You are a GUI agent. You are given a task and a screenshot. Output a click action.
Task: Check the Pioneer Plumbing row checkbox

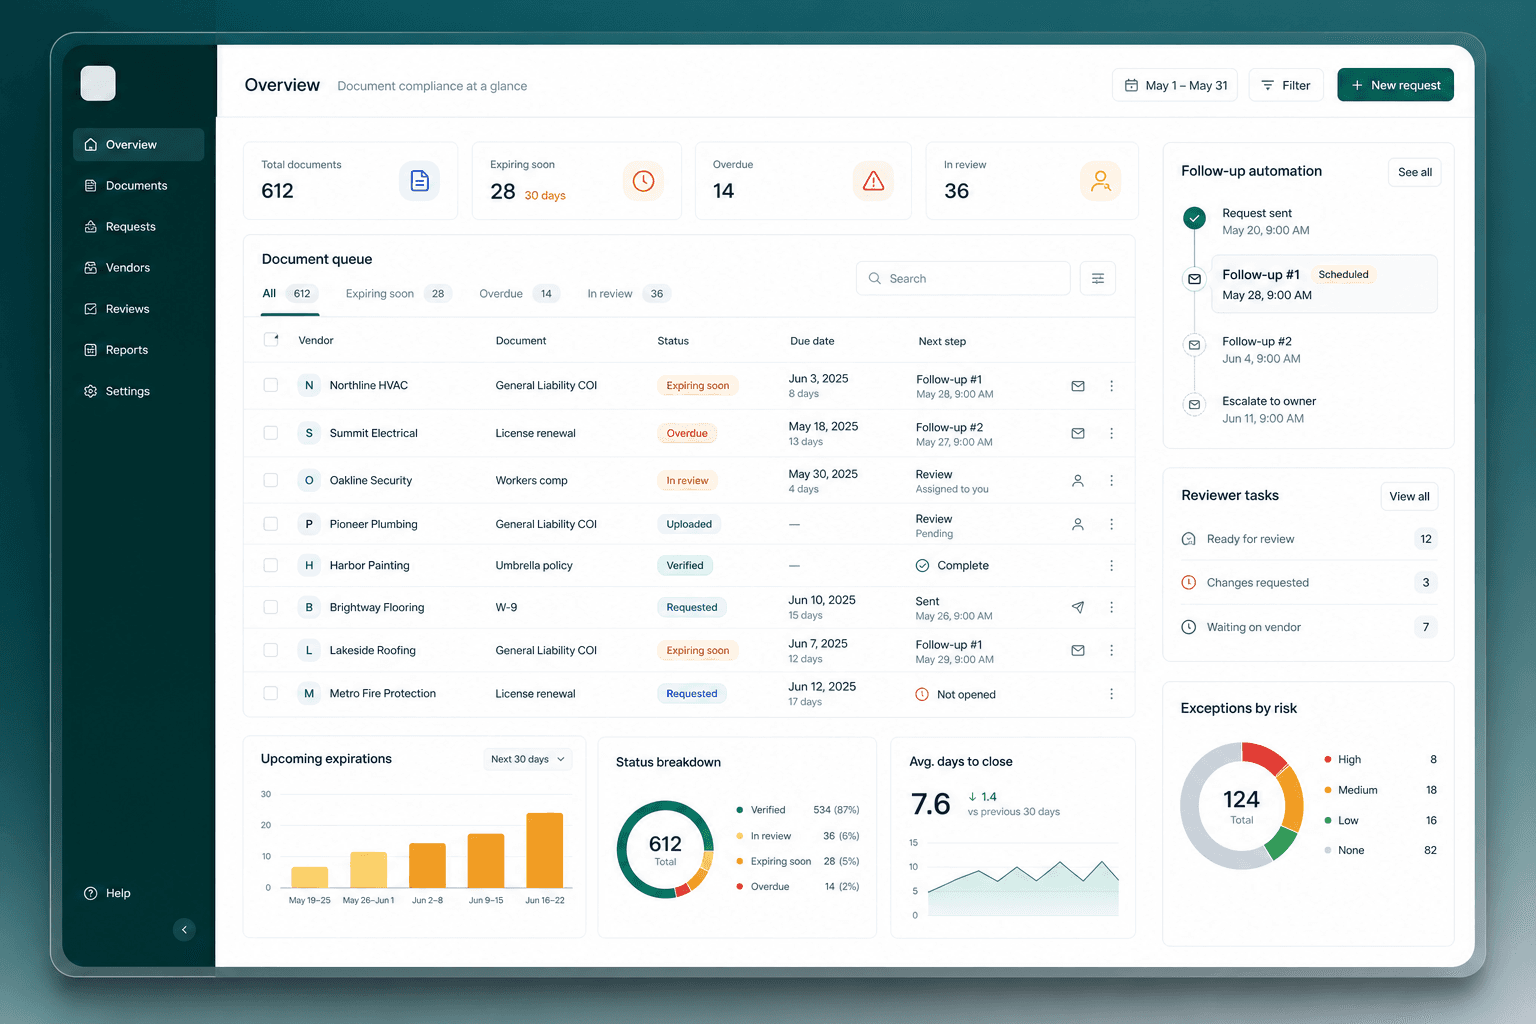271,524
